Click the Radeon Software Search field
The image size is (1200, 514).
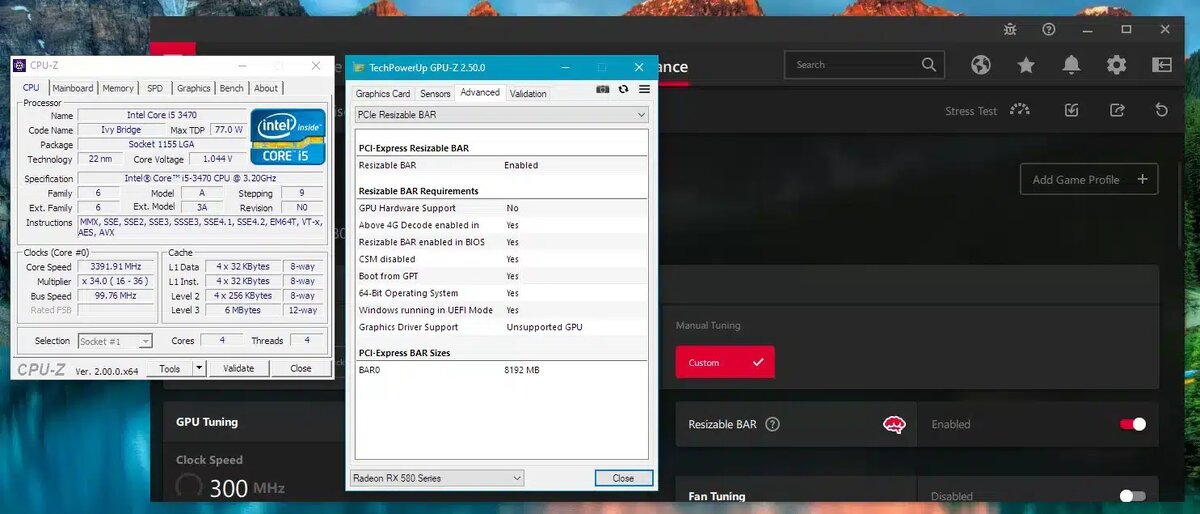pyautogui.click(x=865, y=65)
